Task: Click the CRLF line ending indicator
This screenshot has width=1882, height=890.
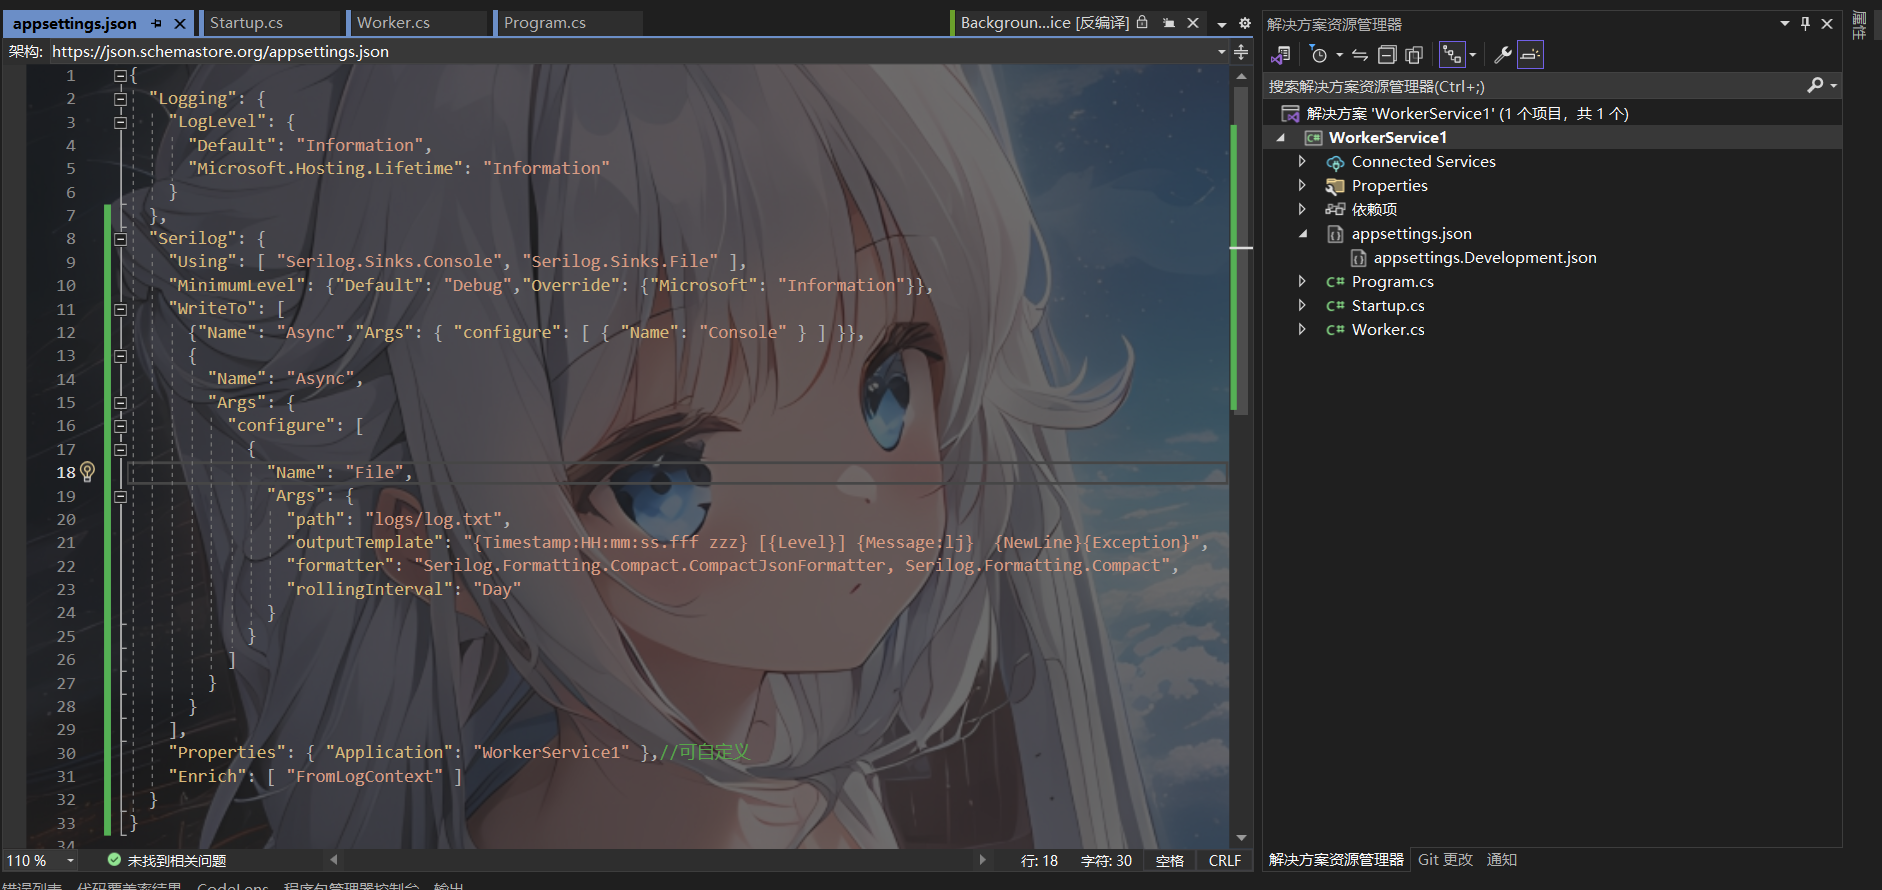Action: click(x=1225, y=860)
